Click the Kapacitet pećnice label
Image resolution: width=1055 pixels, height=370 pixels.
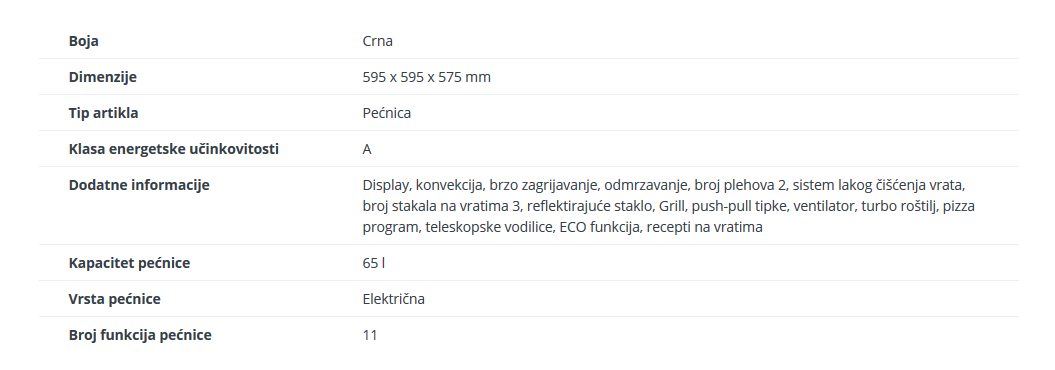pos(129,263)
